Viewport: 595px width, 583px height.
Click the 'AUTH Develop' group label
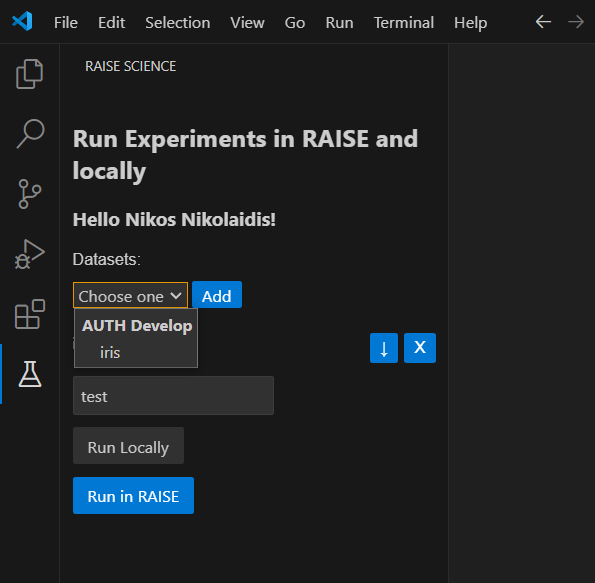pos(137,326)
